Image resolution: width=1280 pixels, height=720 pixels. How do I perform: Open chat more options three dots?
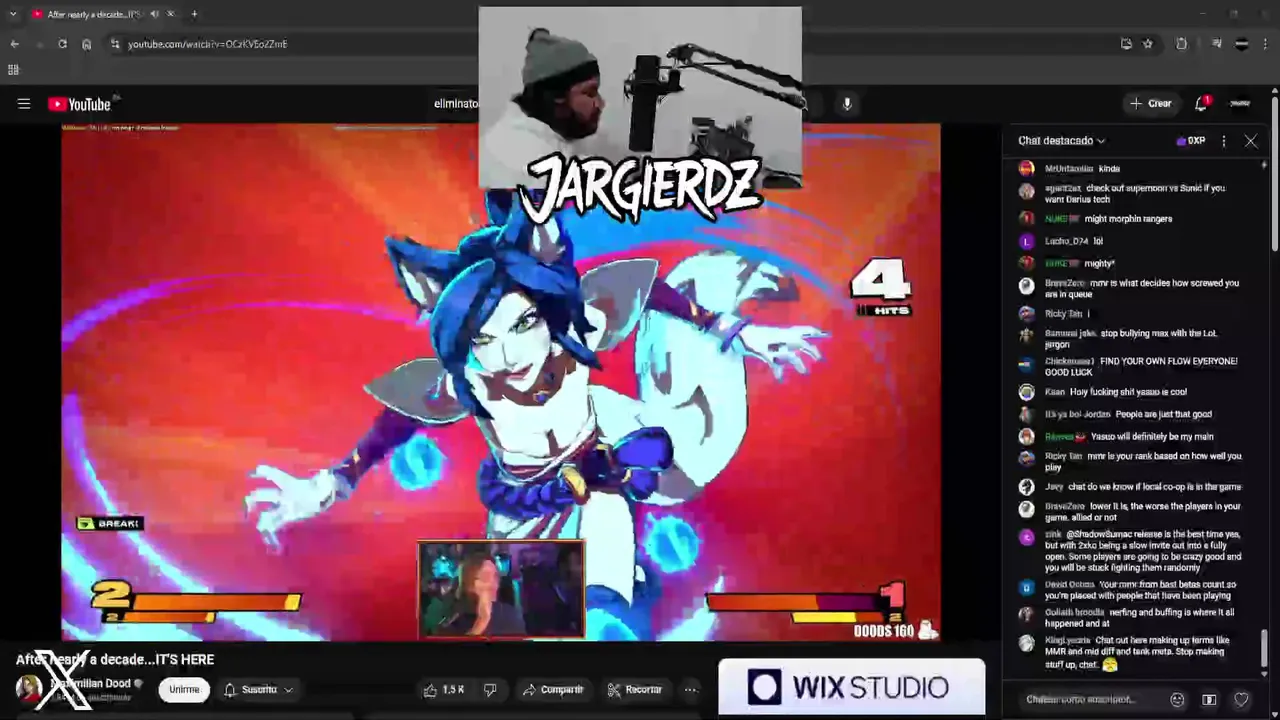[1224, 141]
